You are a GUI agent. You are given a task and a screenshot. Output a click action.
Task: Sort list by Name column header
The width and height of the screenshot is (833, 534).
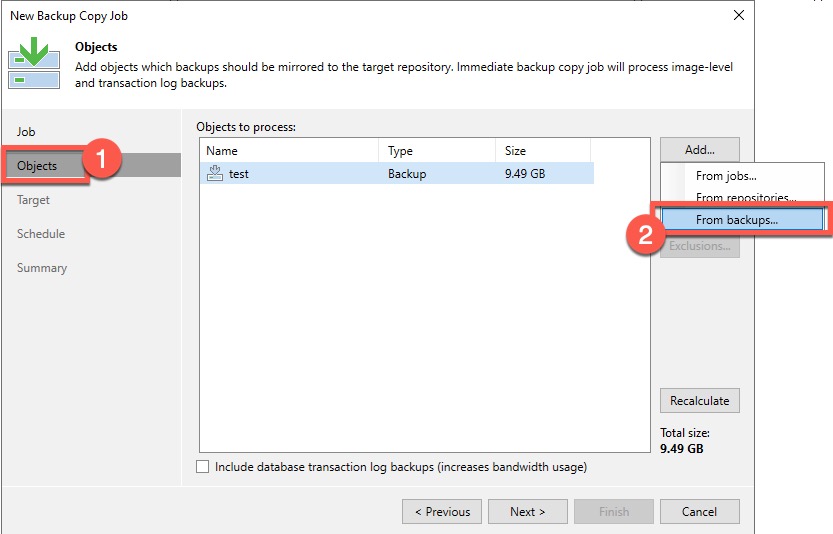[x=288, y=150]
